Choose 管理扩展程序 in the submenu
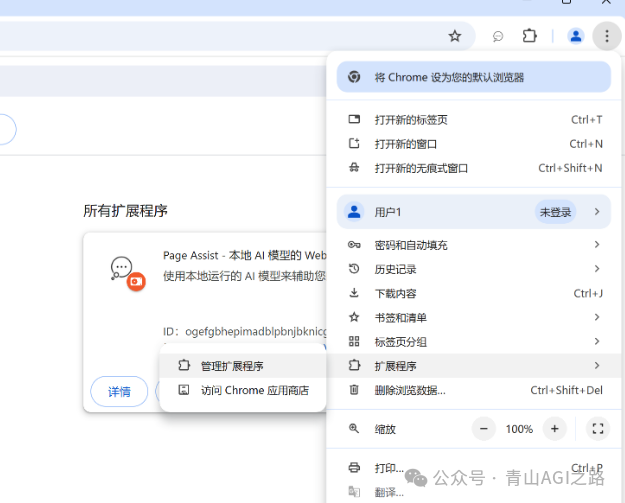The width and height of the screenshot is (625, 503). pyautogui.click(x=243, y=365)
